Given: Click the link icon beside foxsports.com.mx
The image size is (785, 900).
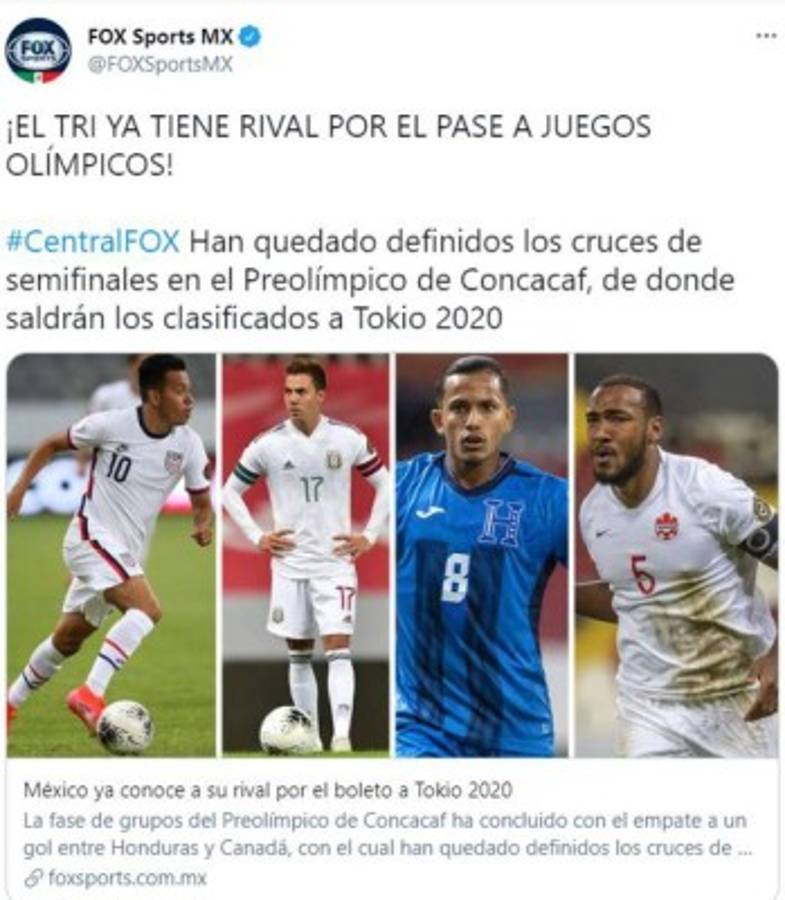Looking at the screenshot, I should pyautogui.click(x=34, y=878).
